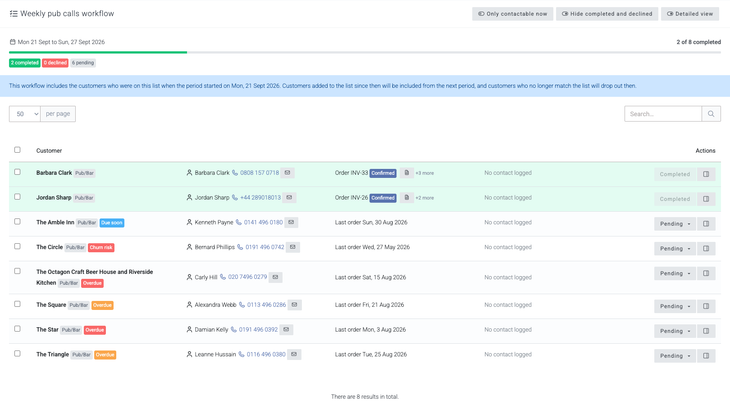Expand '+2 more' for Jordan Sharp
Screen dimensions: 730x409
(x=425, y=198)
